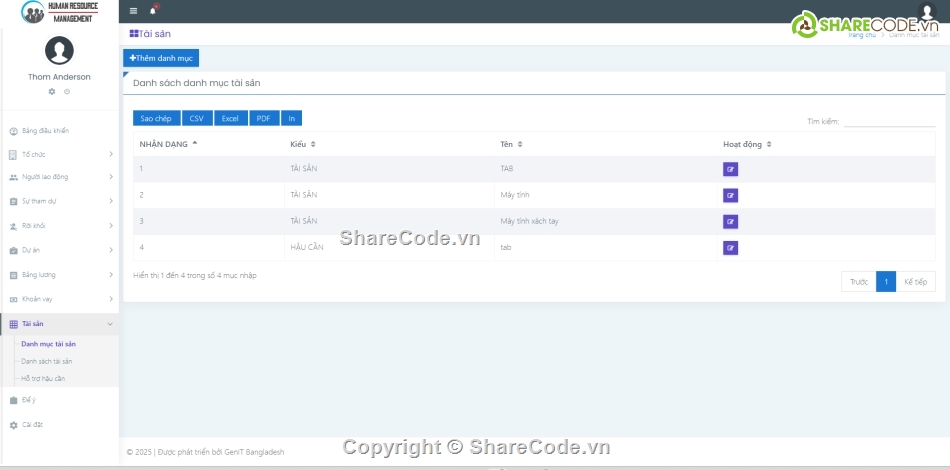Click the Hiển thị 1 đến 4 info text
The width and height of the screenshot is (950, 470).
click(x=195, y=276)
